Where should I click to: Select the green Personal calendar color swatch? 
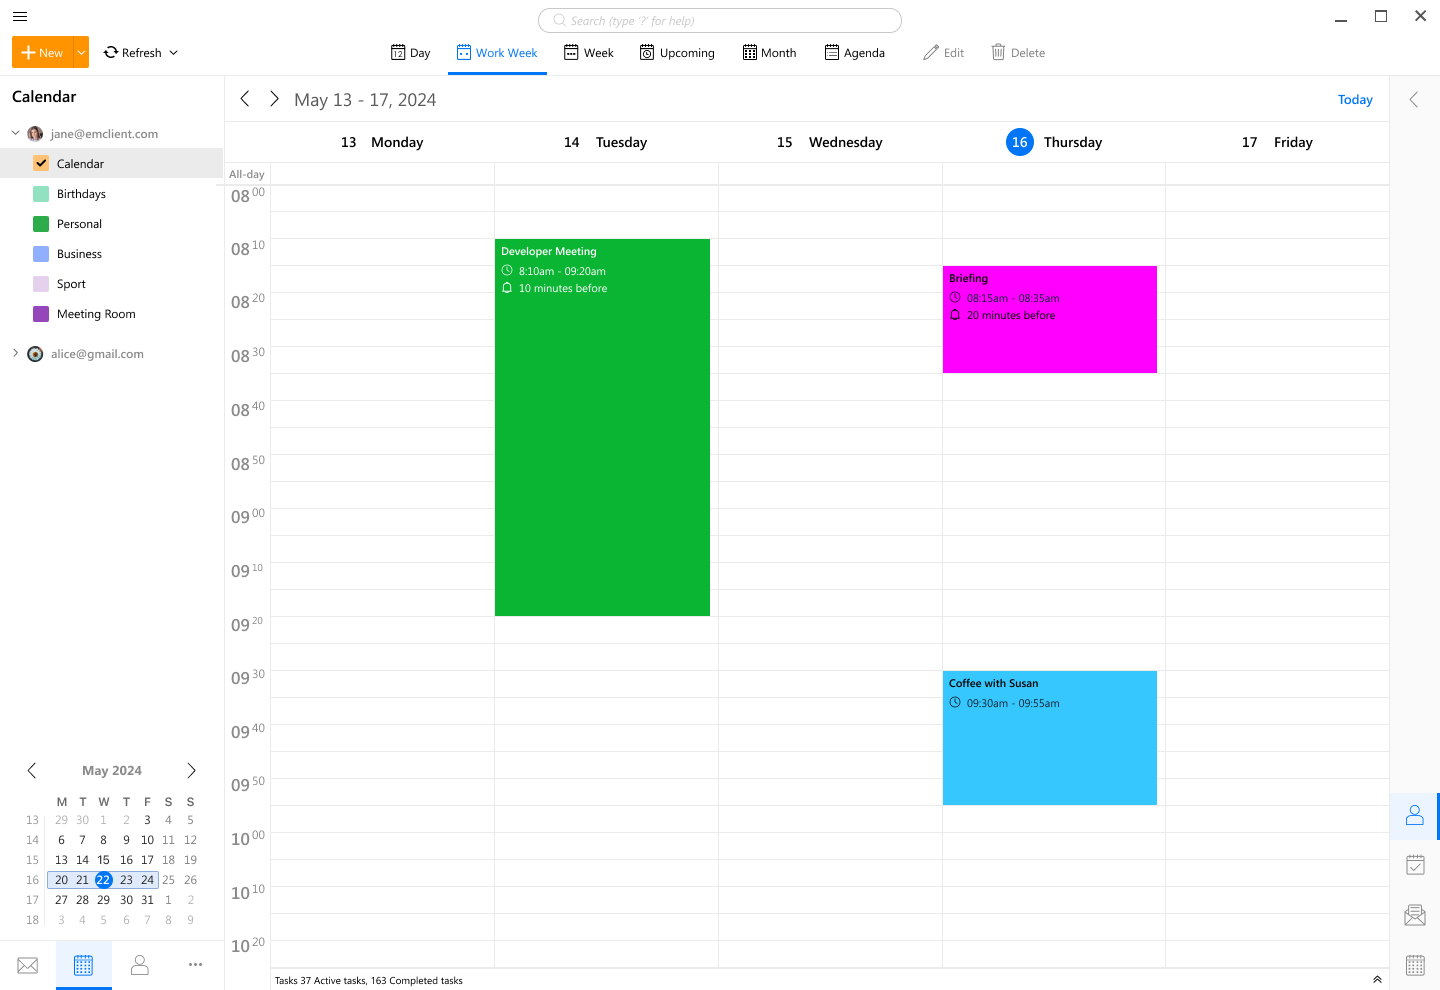coord(41,224)
